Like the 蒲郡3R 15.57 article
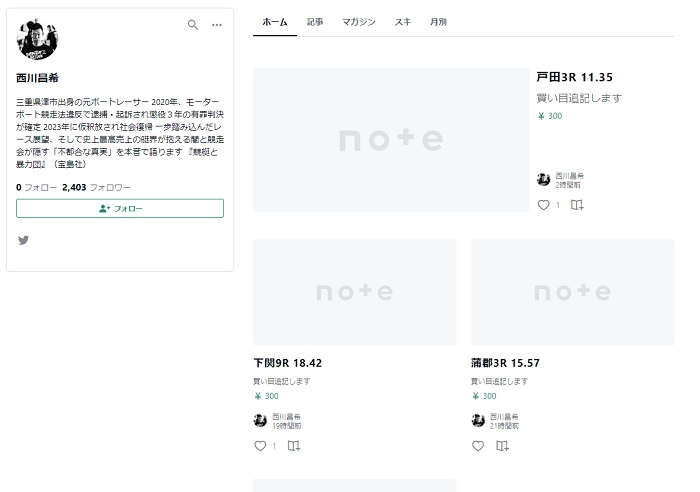The width and height of the screenshot is (700, 492). click(x=478, y=446)
